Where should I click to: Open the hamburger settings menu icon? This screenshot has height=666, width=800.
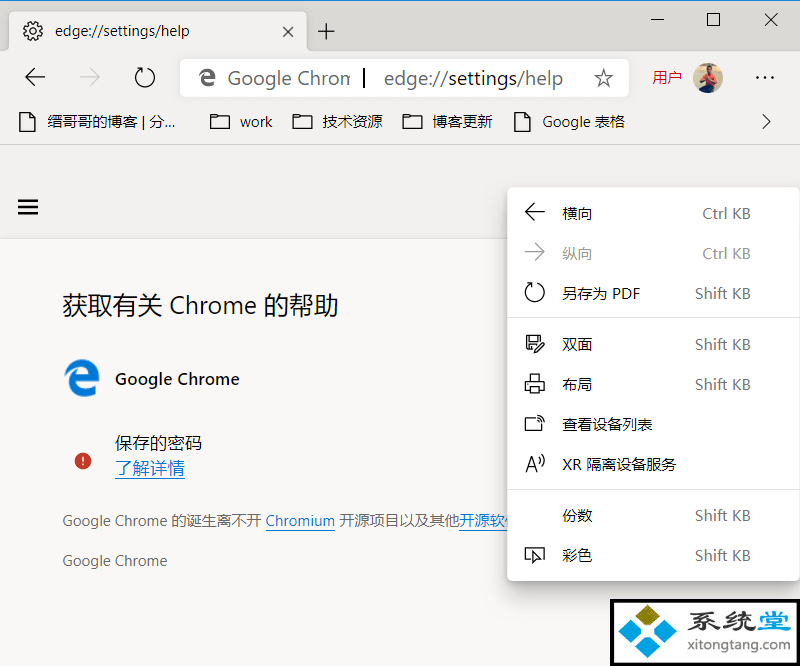pyautogui.click(x=28, y=207)
